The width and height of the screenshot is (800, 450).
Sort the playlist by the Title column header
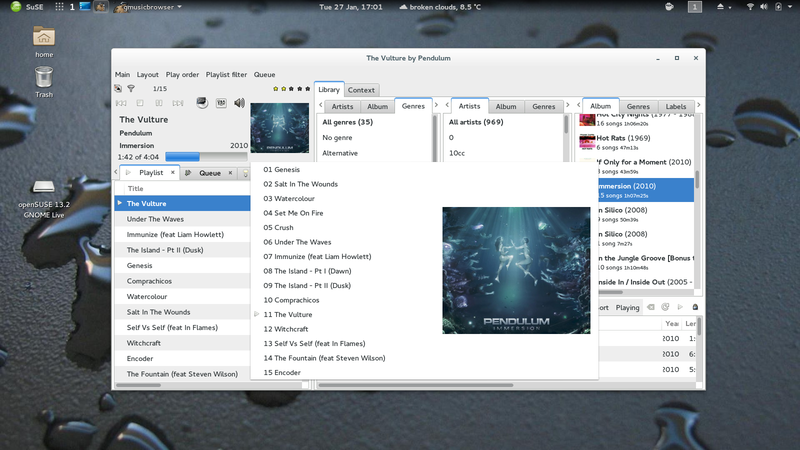point(183,188)
